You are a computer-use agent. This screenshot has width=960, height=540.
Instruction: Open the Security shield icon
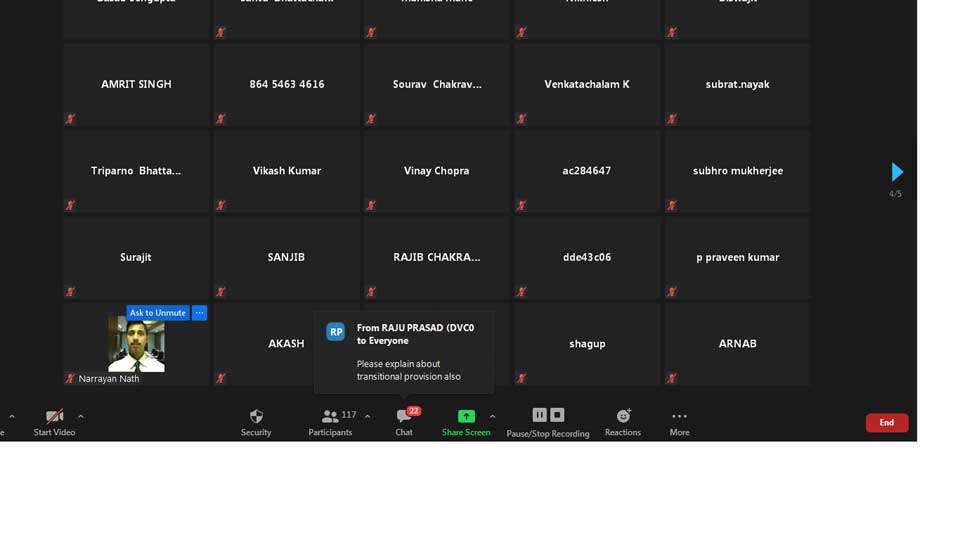coord(256,416)
